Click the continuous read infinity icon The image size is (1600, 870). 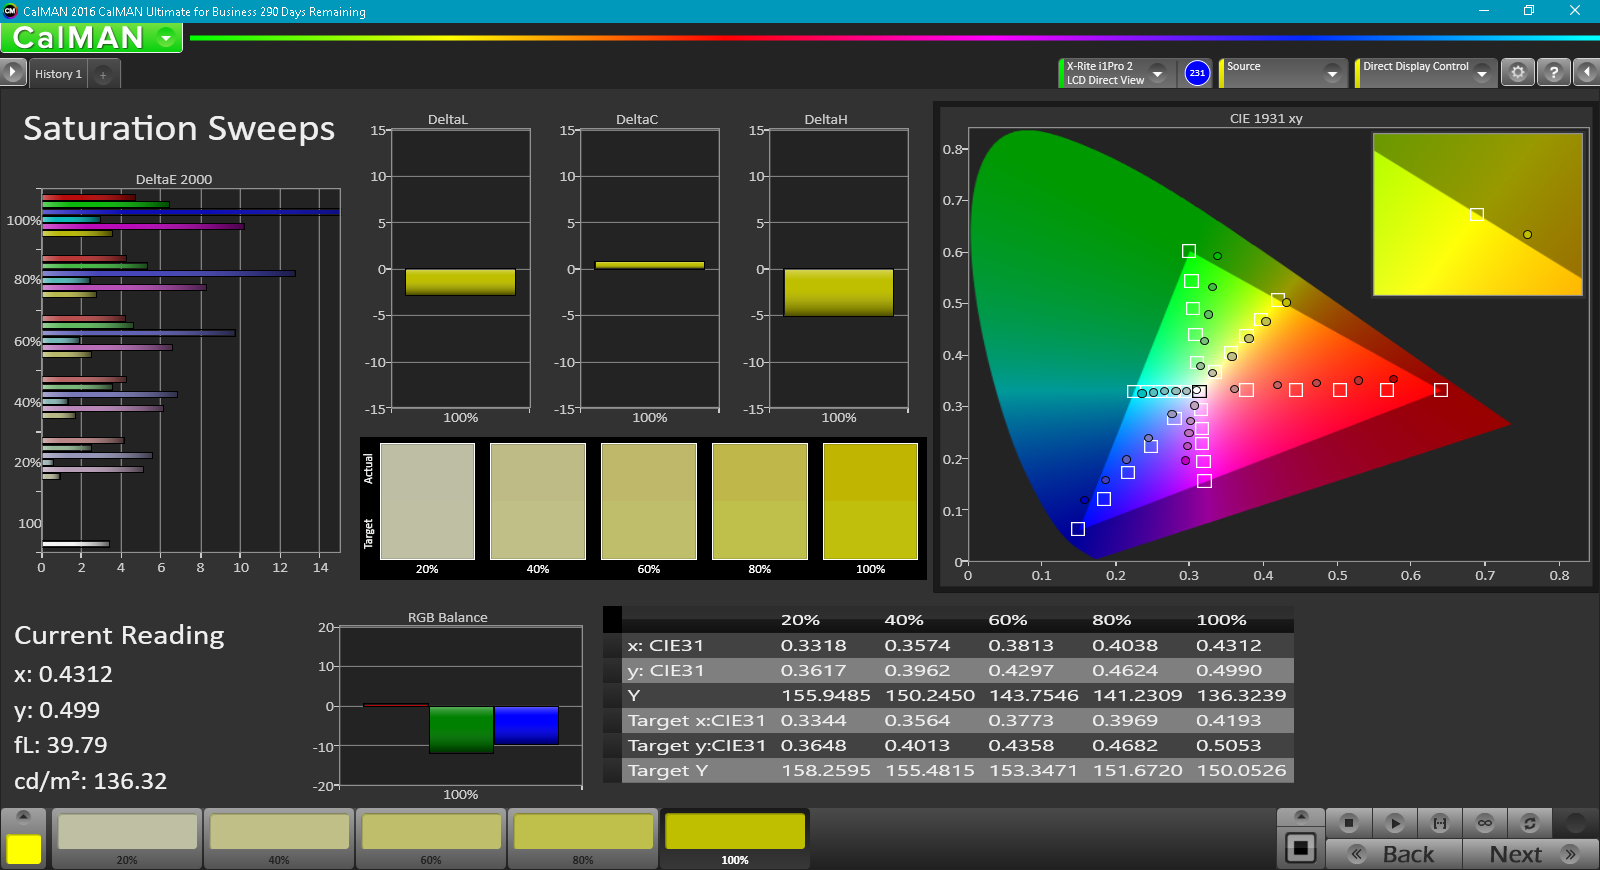point(1485,823)
